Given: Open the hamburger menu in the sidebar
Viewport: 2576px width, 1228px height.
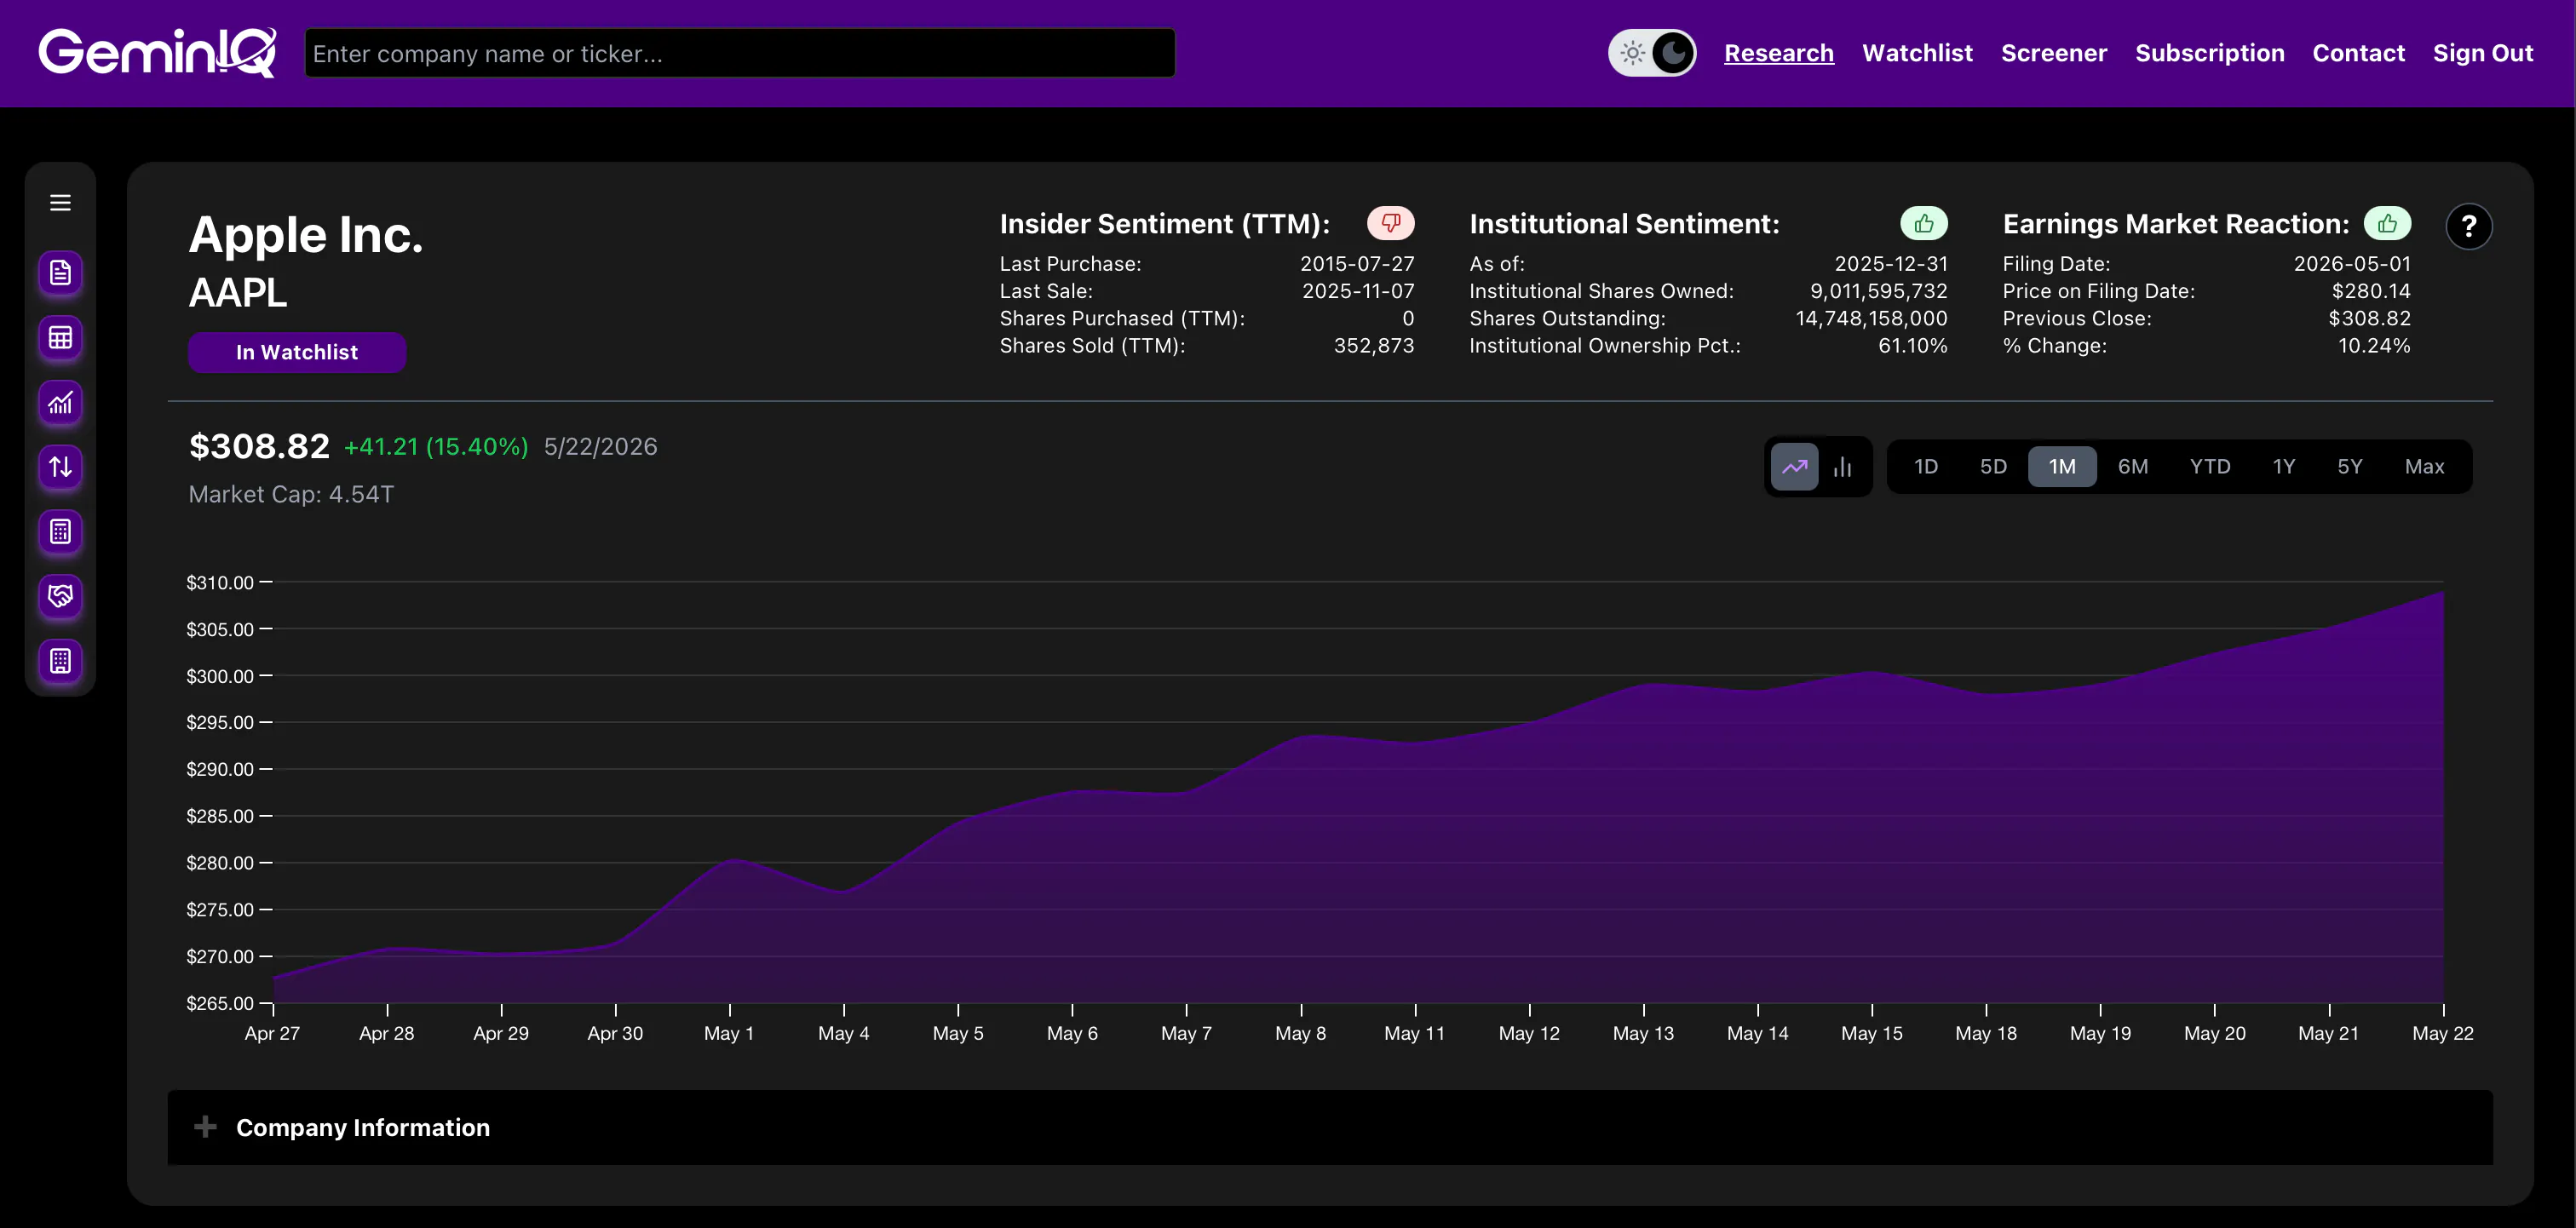Looking at the screenshot, I should [60, 203].
